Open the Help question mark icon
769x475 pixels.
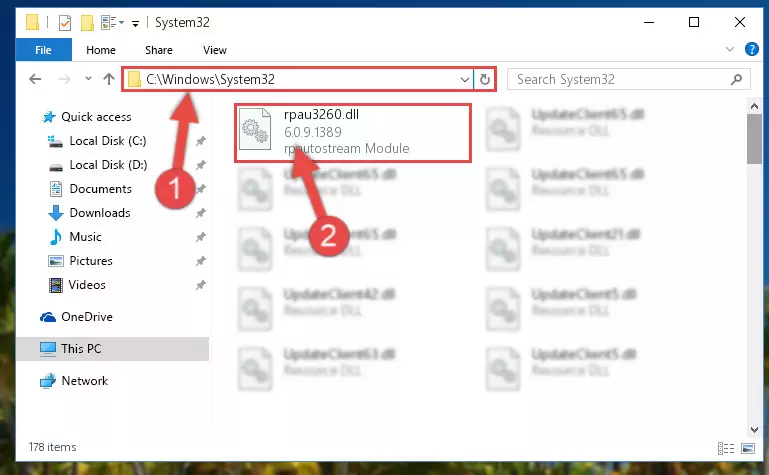coord(751,50)
